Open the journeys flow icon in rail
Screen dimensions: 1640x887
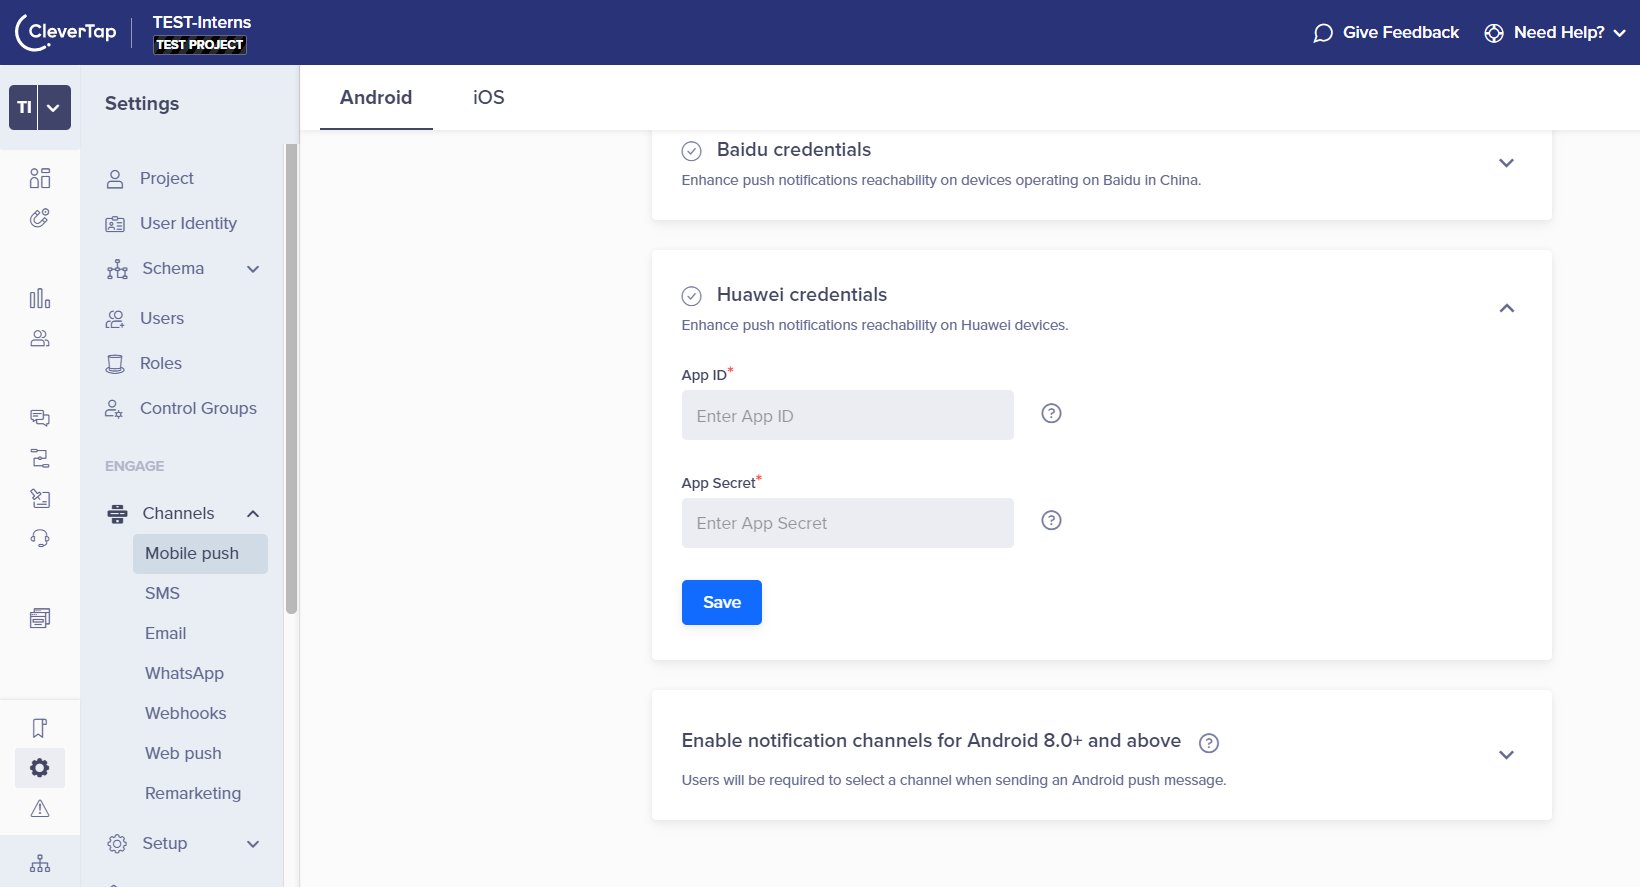pyautogui.click(x=40, y=458)
